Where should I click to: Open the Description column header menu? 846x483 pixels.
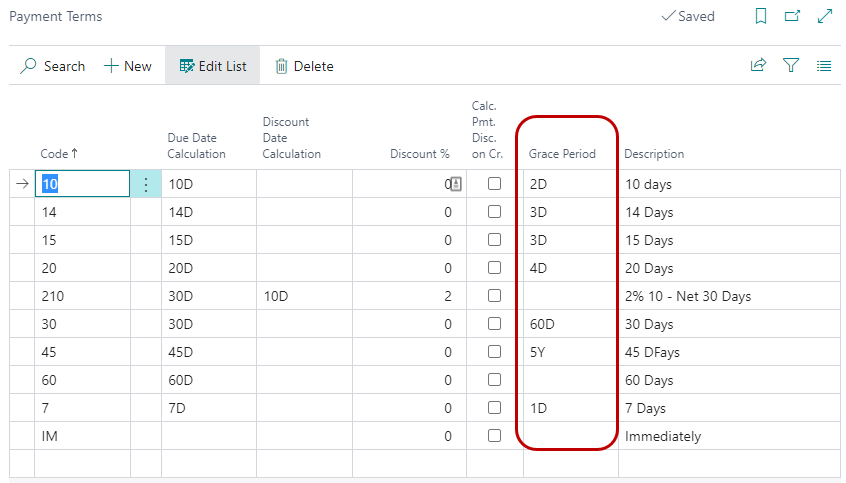point(654,154)
